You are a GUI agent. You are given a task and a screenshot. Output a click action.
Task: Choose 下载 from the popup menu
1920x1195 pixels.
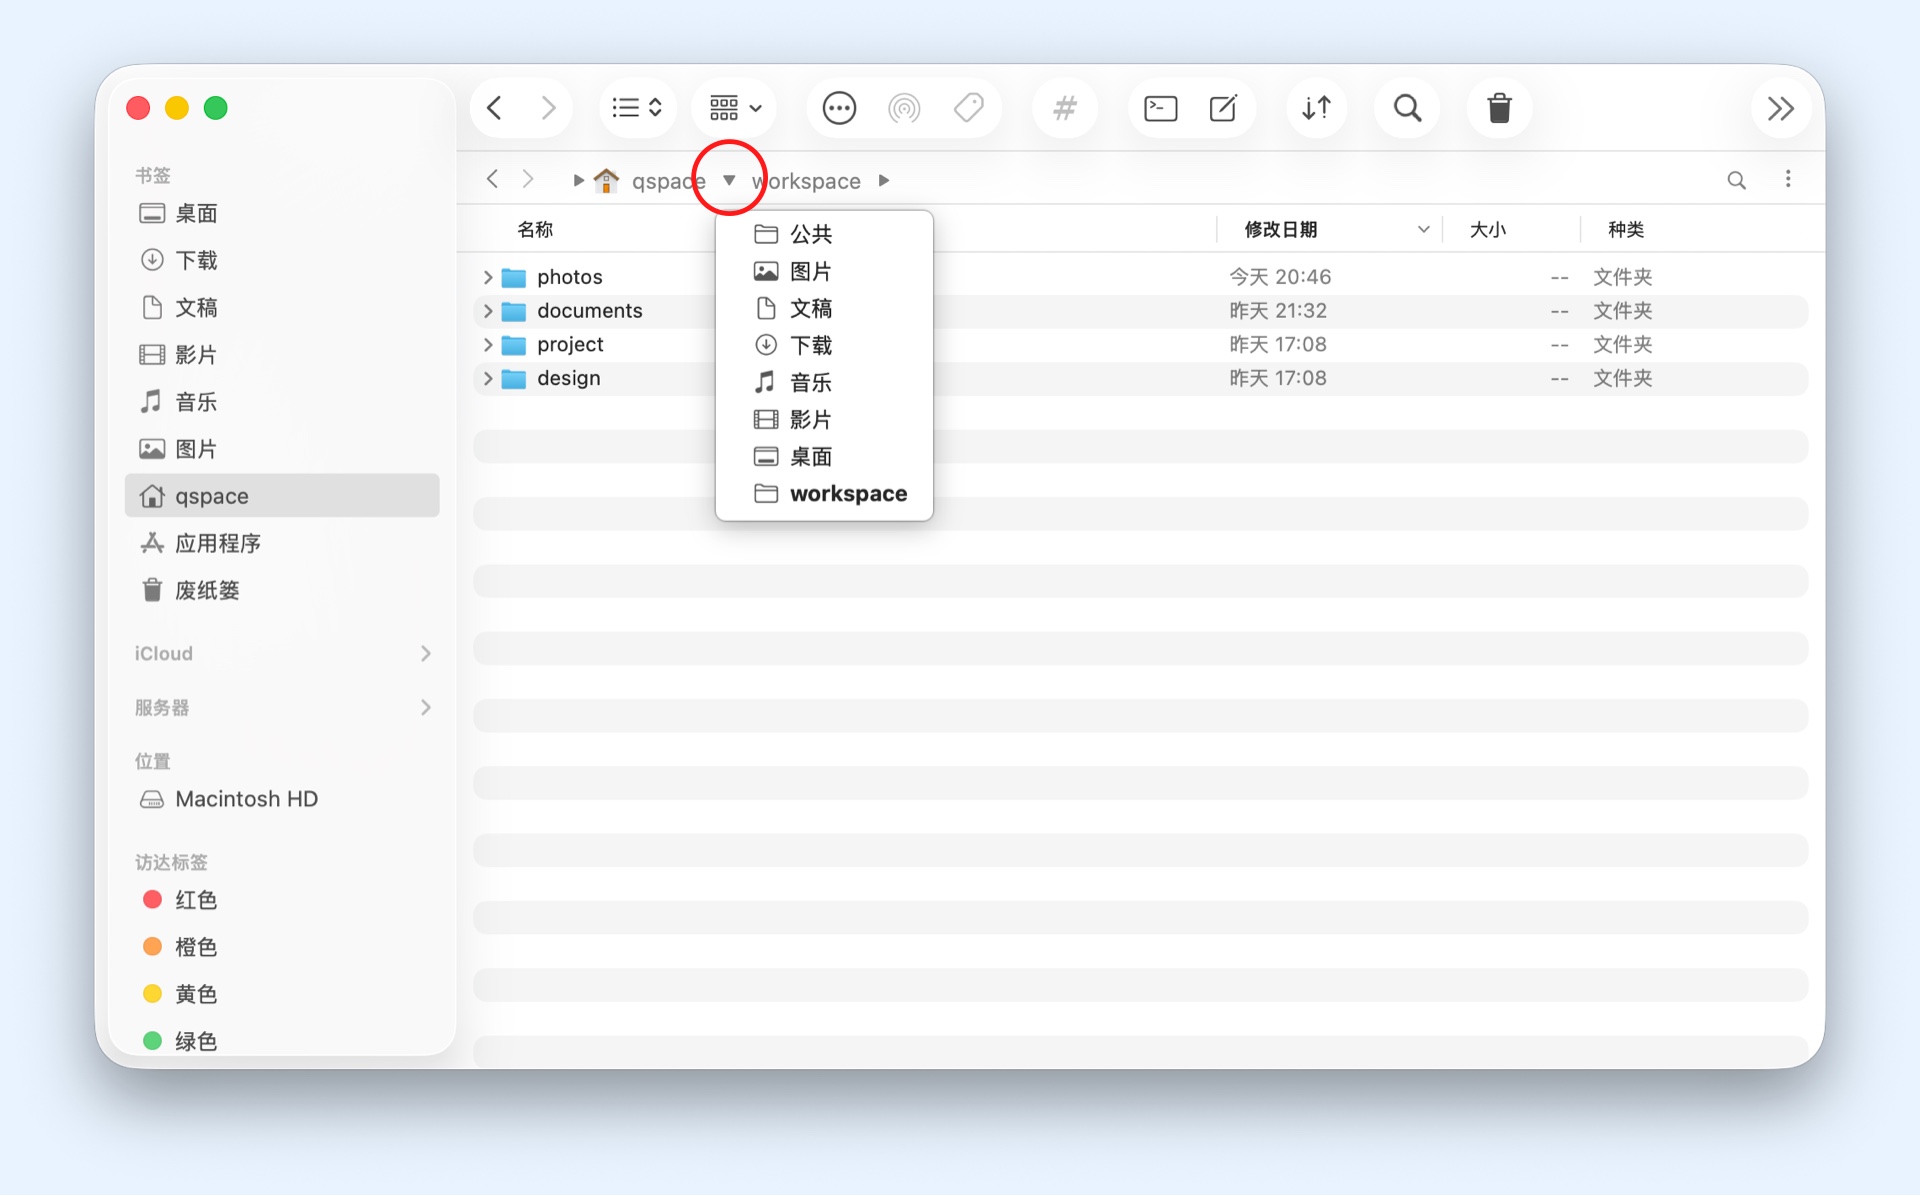(810, 345)
